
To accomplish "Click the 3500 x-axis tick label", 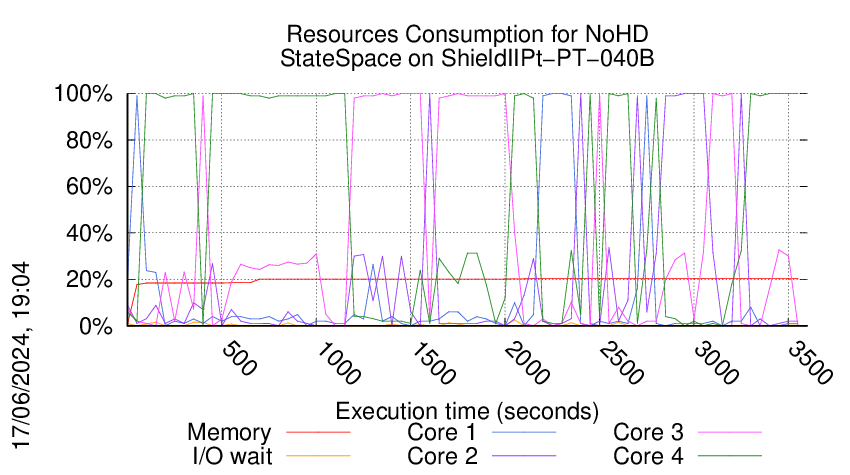I will point(810,363).
